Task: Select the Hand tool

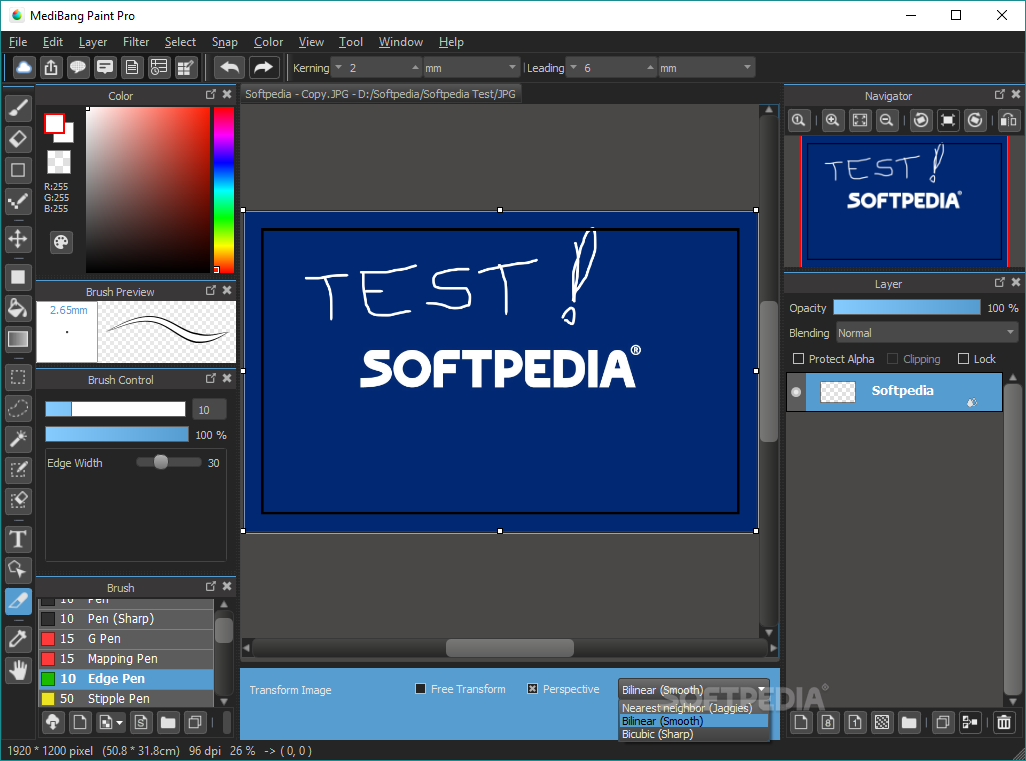Action: point(18,670)
